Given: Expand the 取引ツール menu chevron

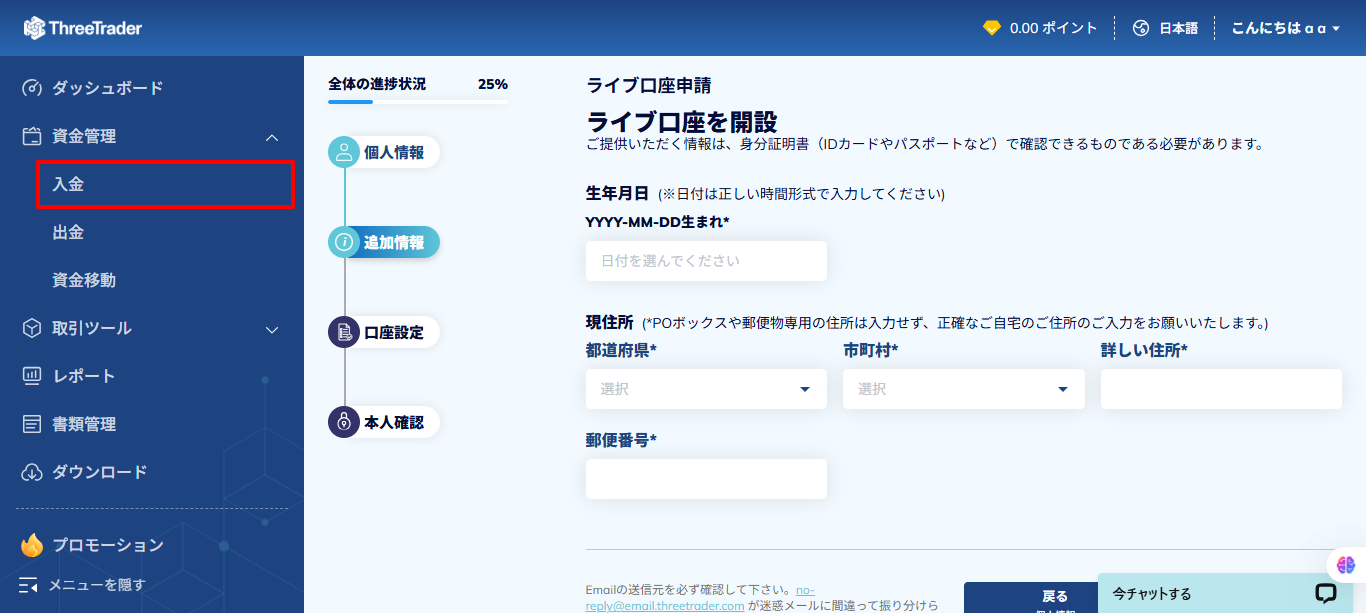Looking at the screenshot, I should click(270, 327).
